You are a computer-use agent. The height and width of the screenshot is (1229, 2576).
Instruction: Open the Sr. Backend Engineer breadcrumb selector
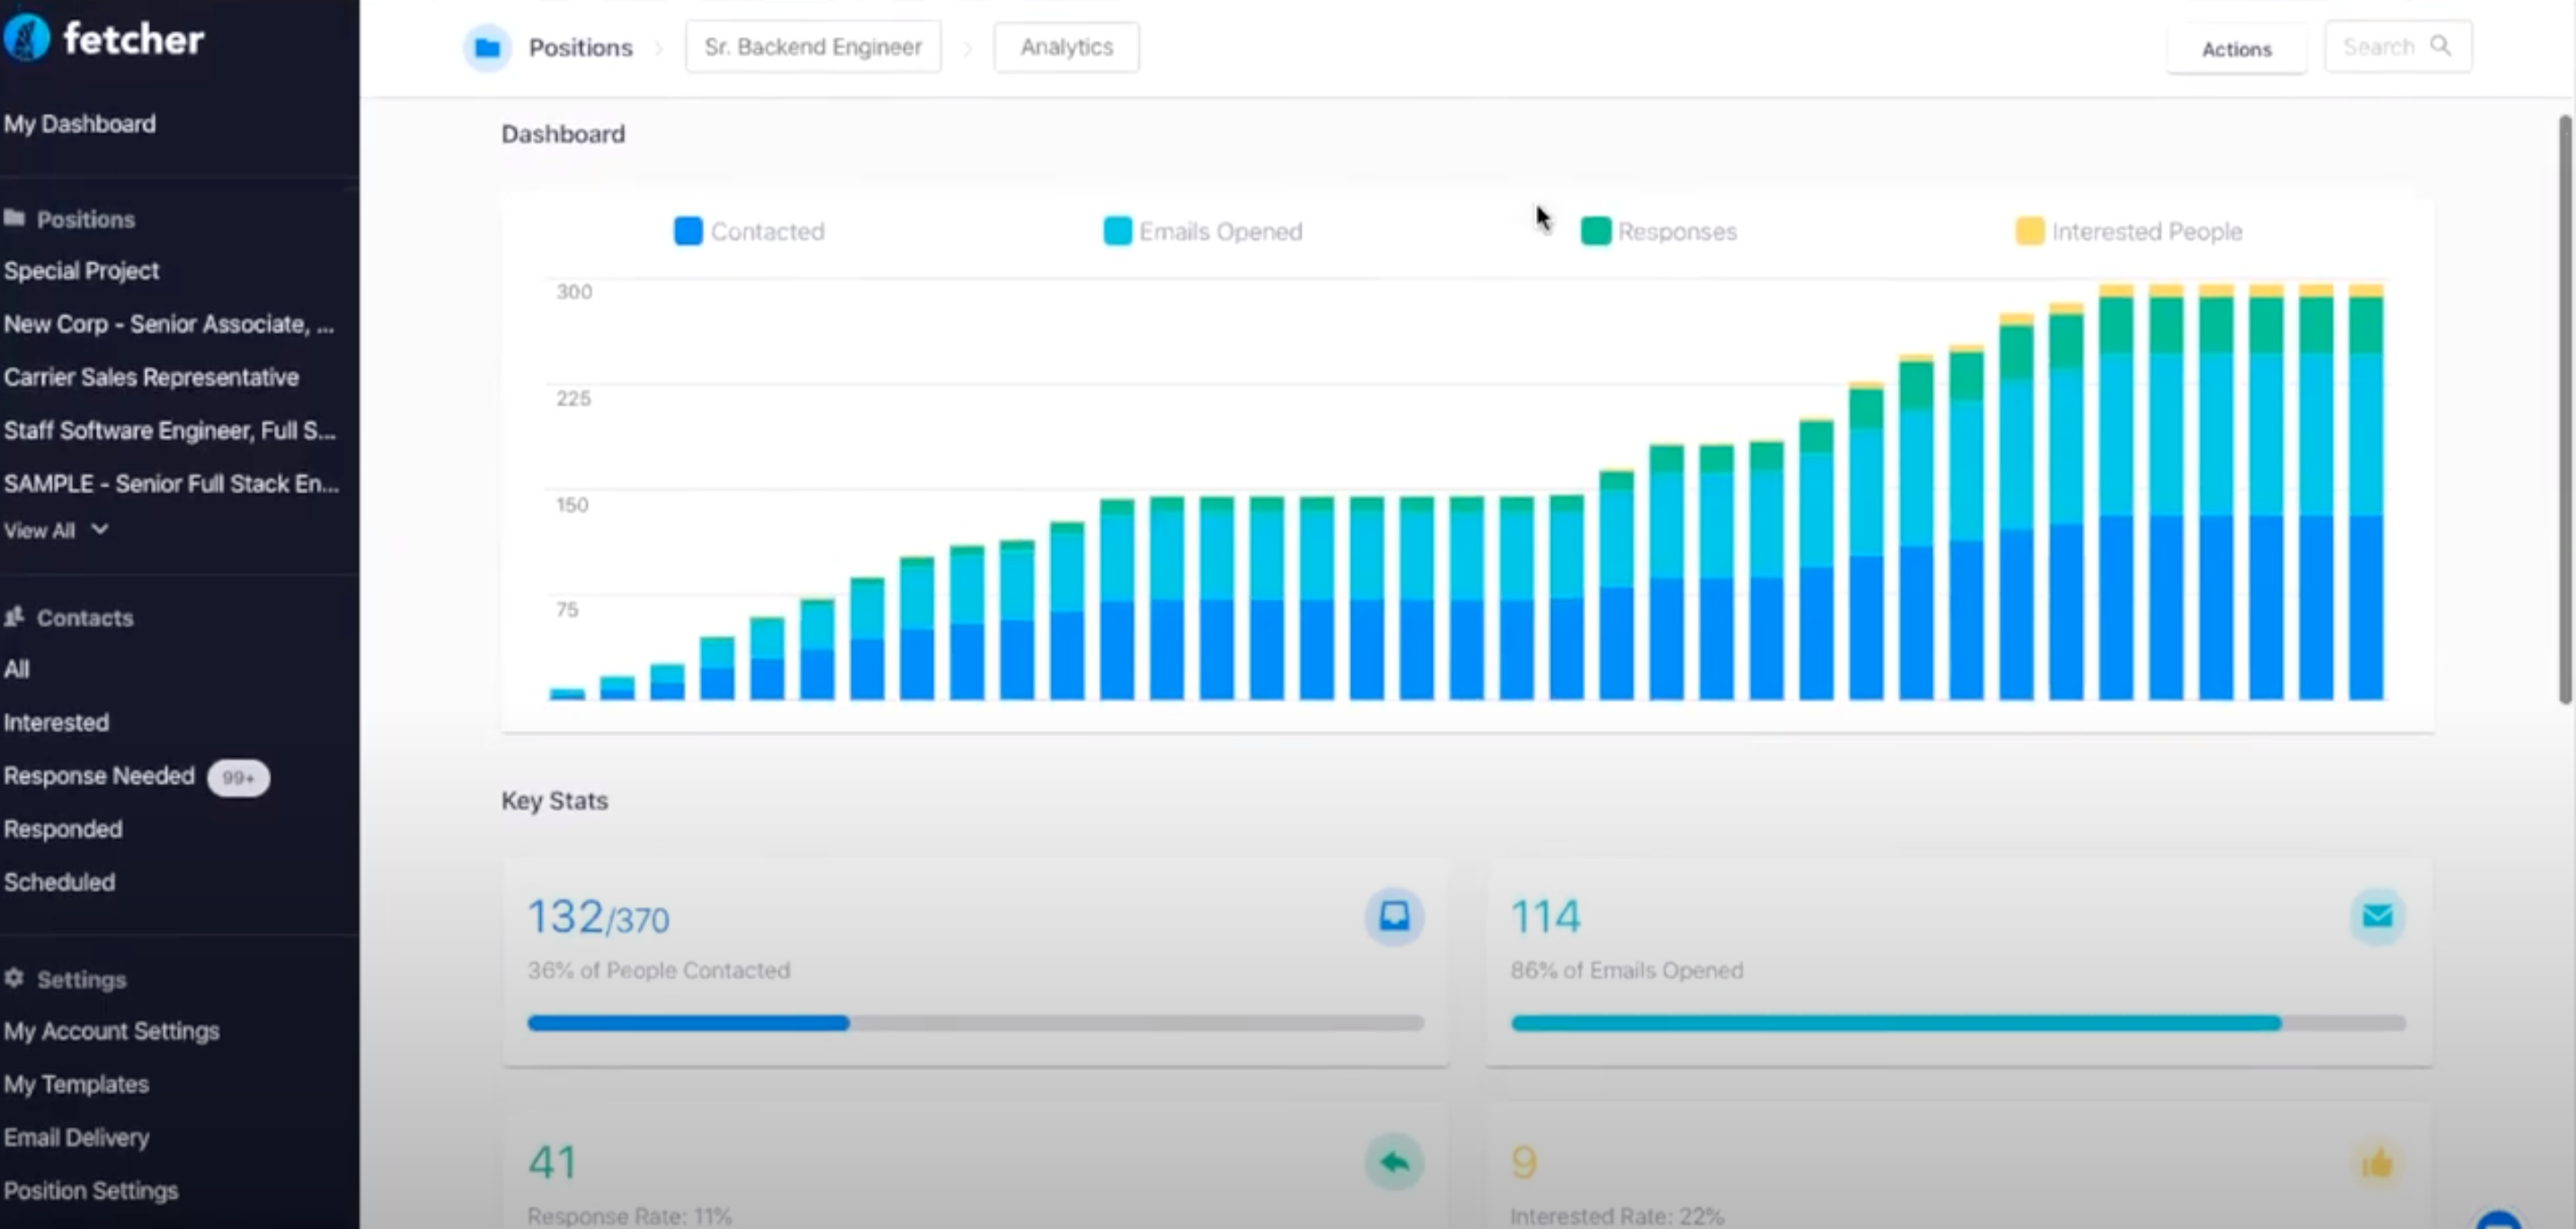812,47
